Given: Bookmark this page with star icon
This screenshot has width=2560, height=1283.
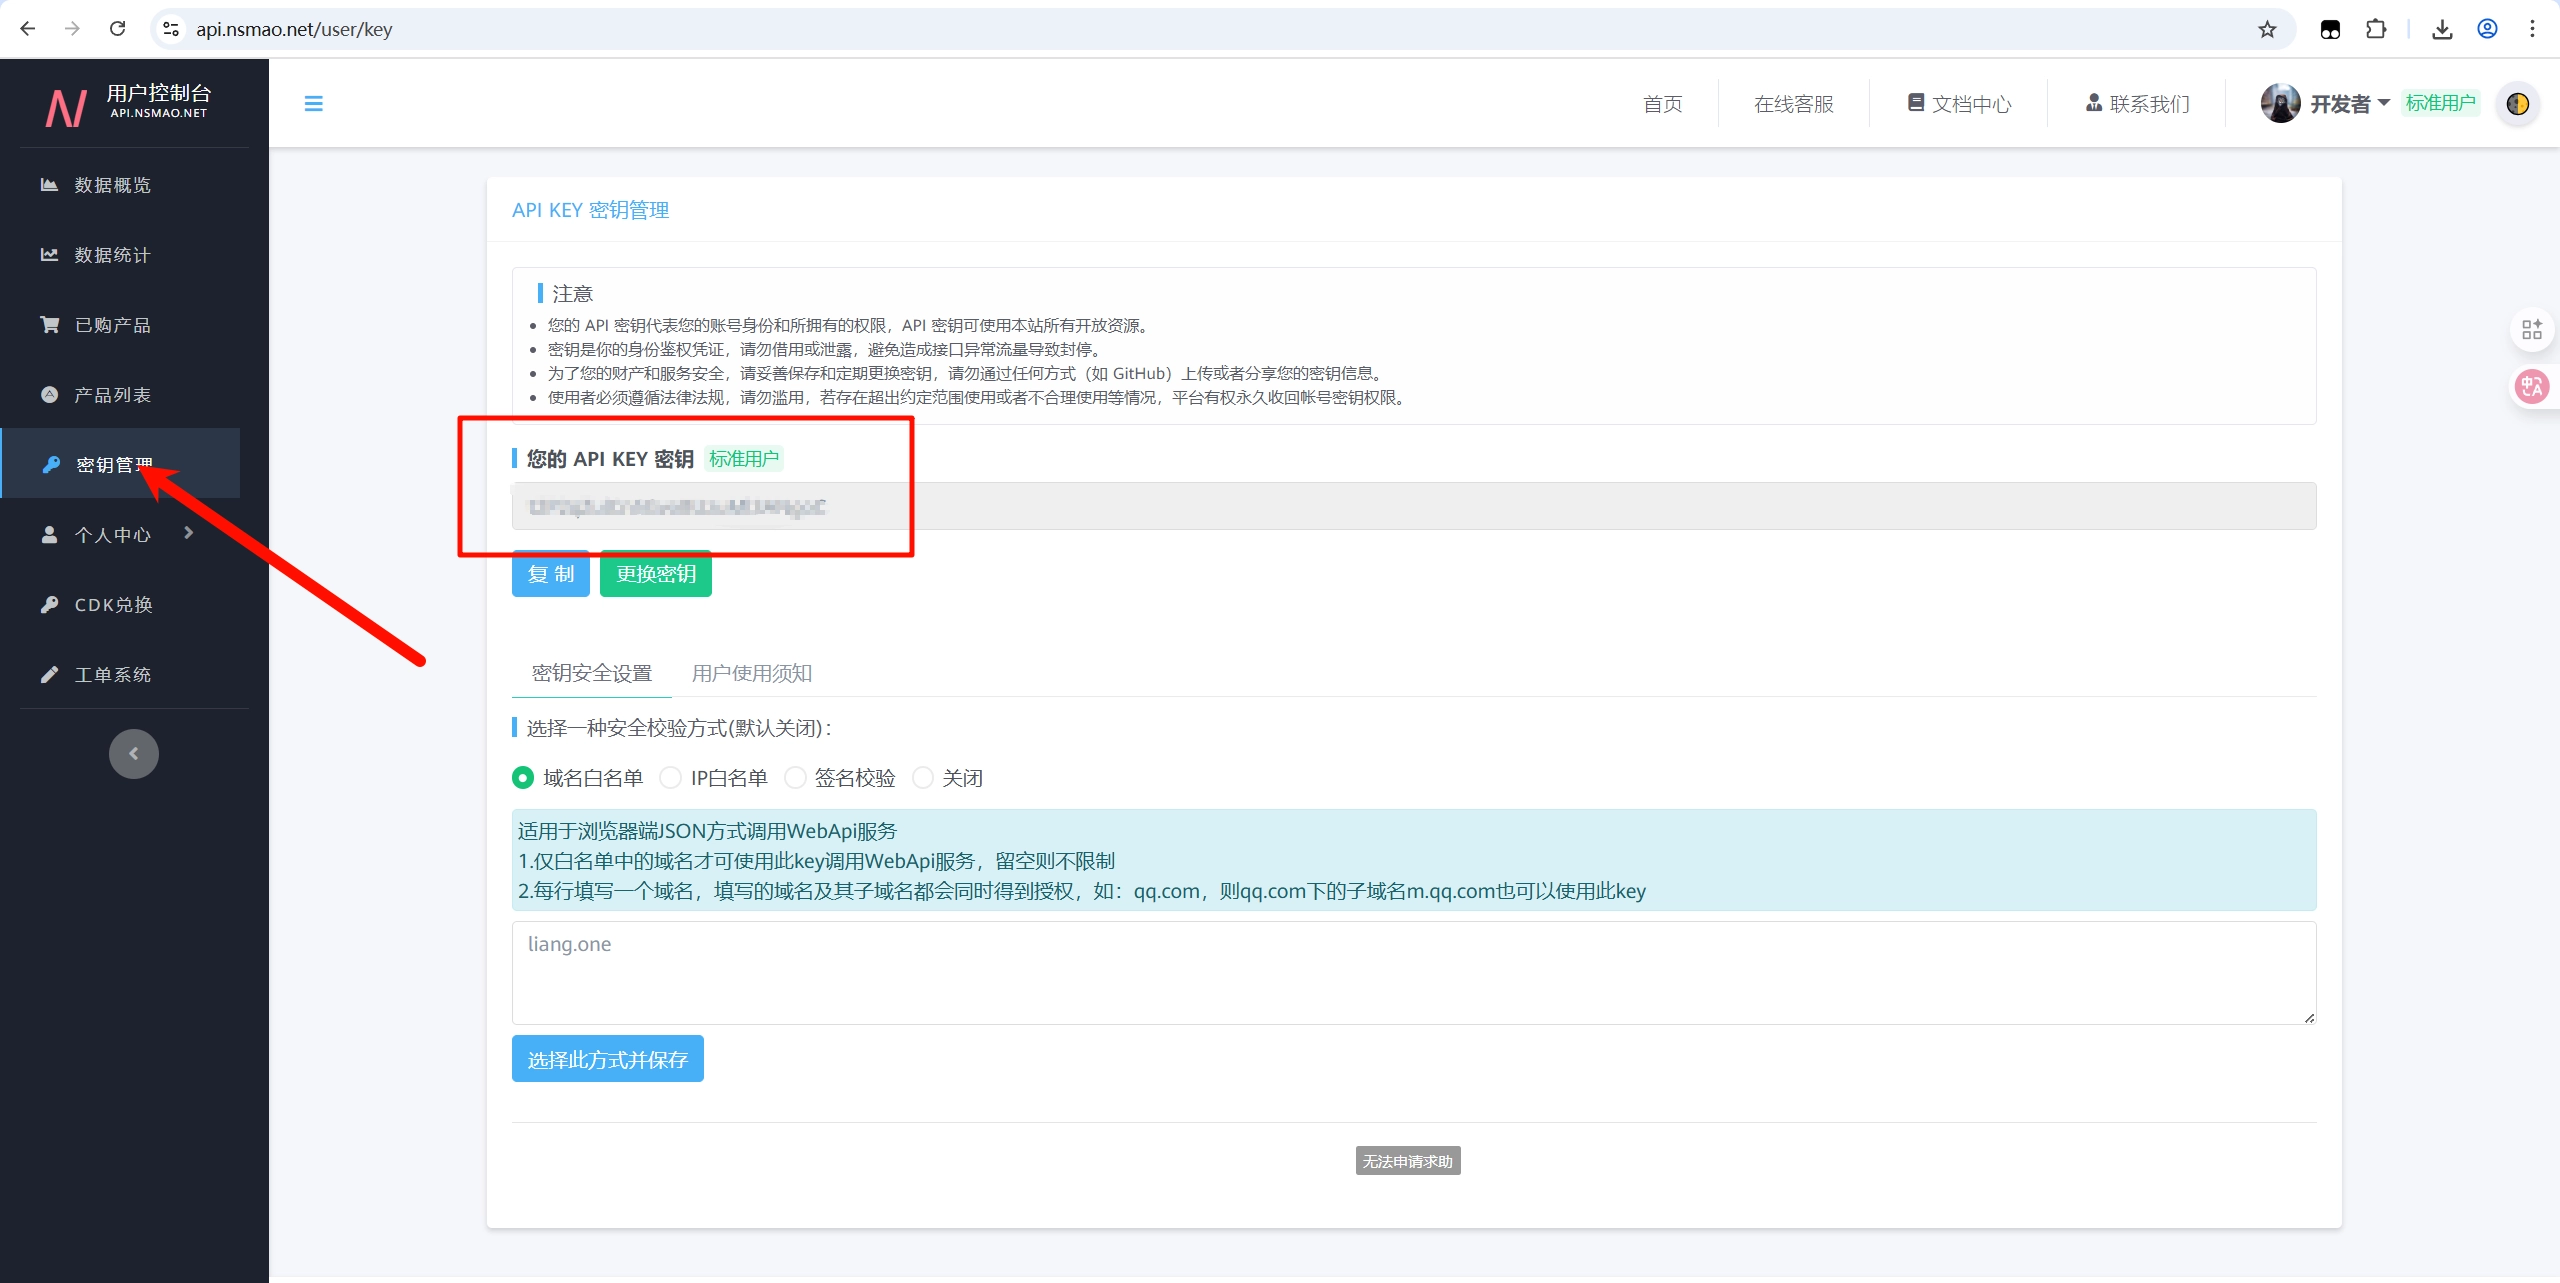Looking at the screenshot, I should (2267, 29).
